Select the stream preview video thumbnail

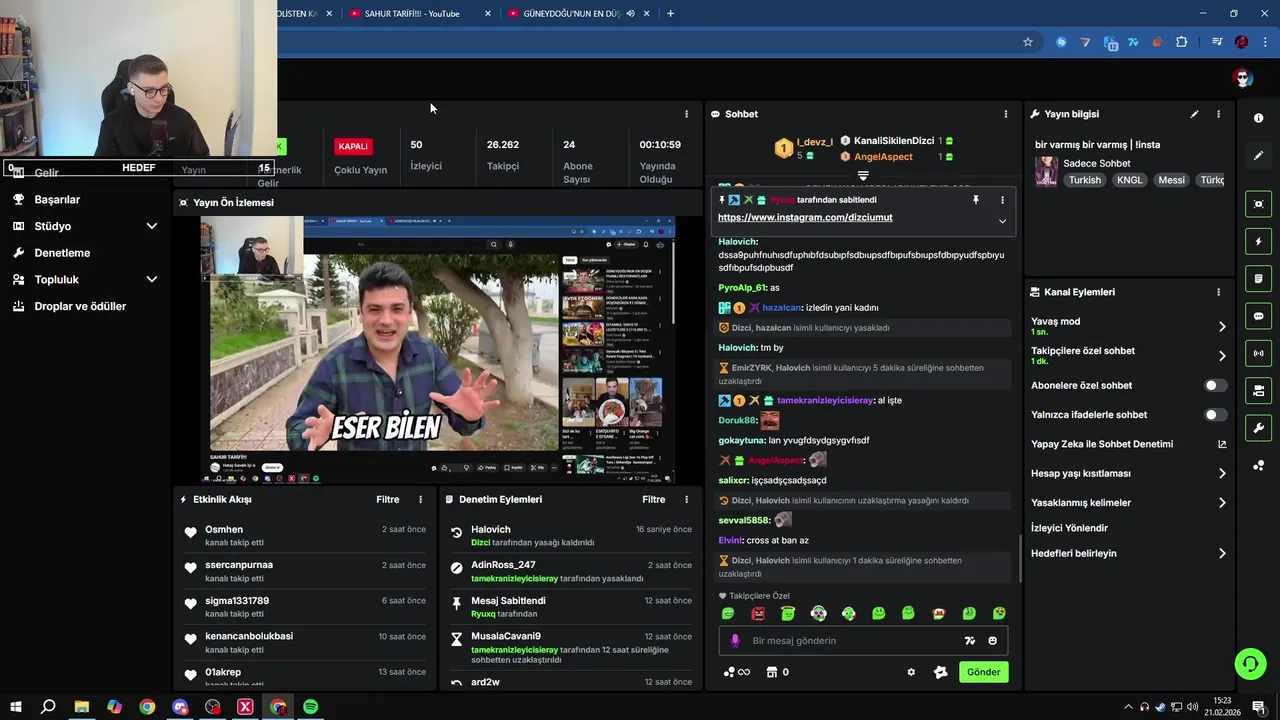(438, 350)
